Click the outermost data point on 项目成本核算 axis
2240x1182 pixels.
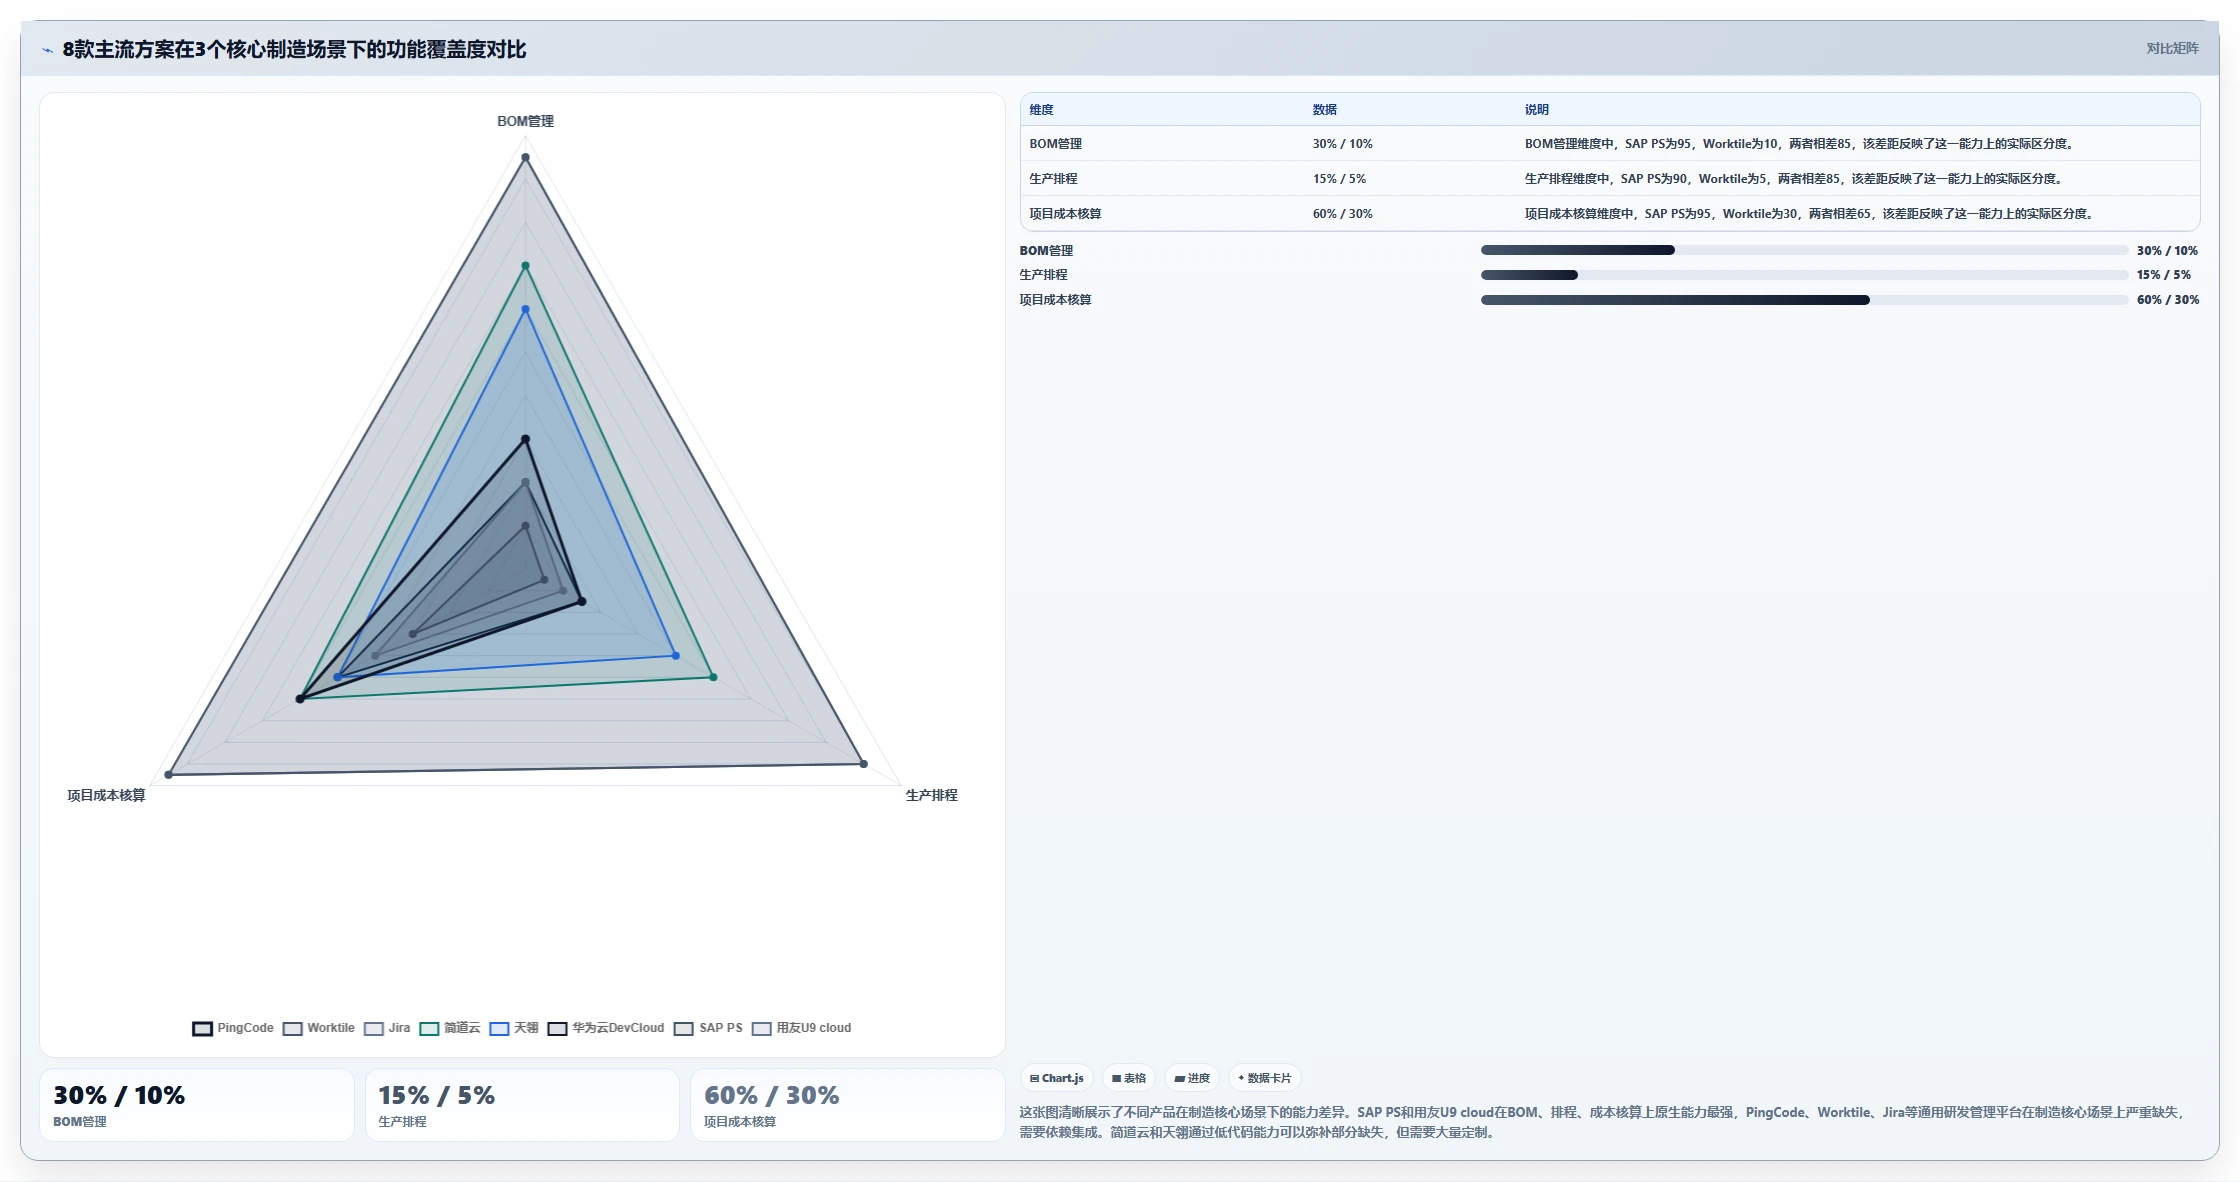pos(168,774)
